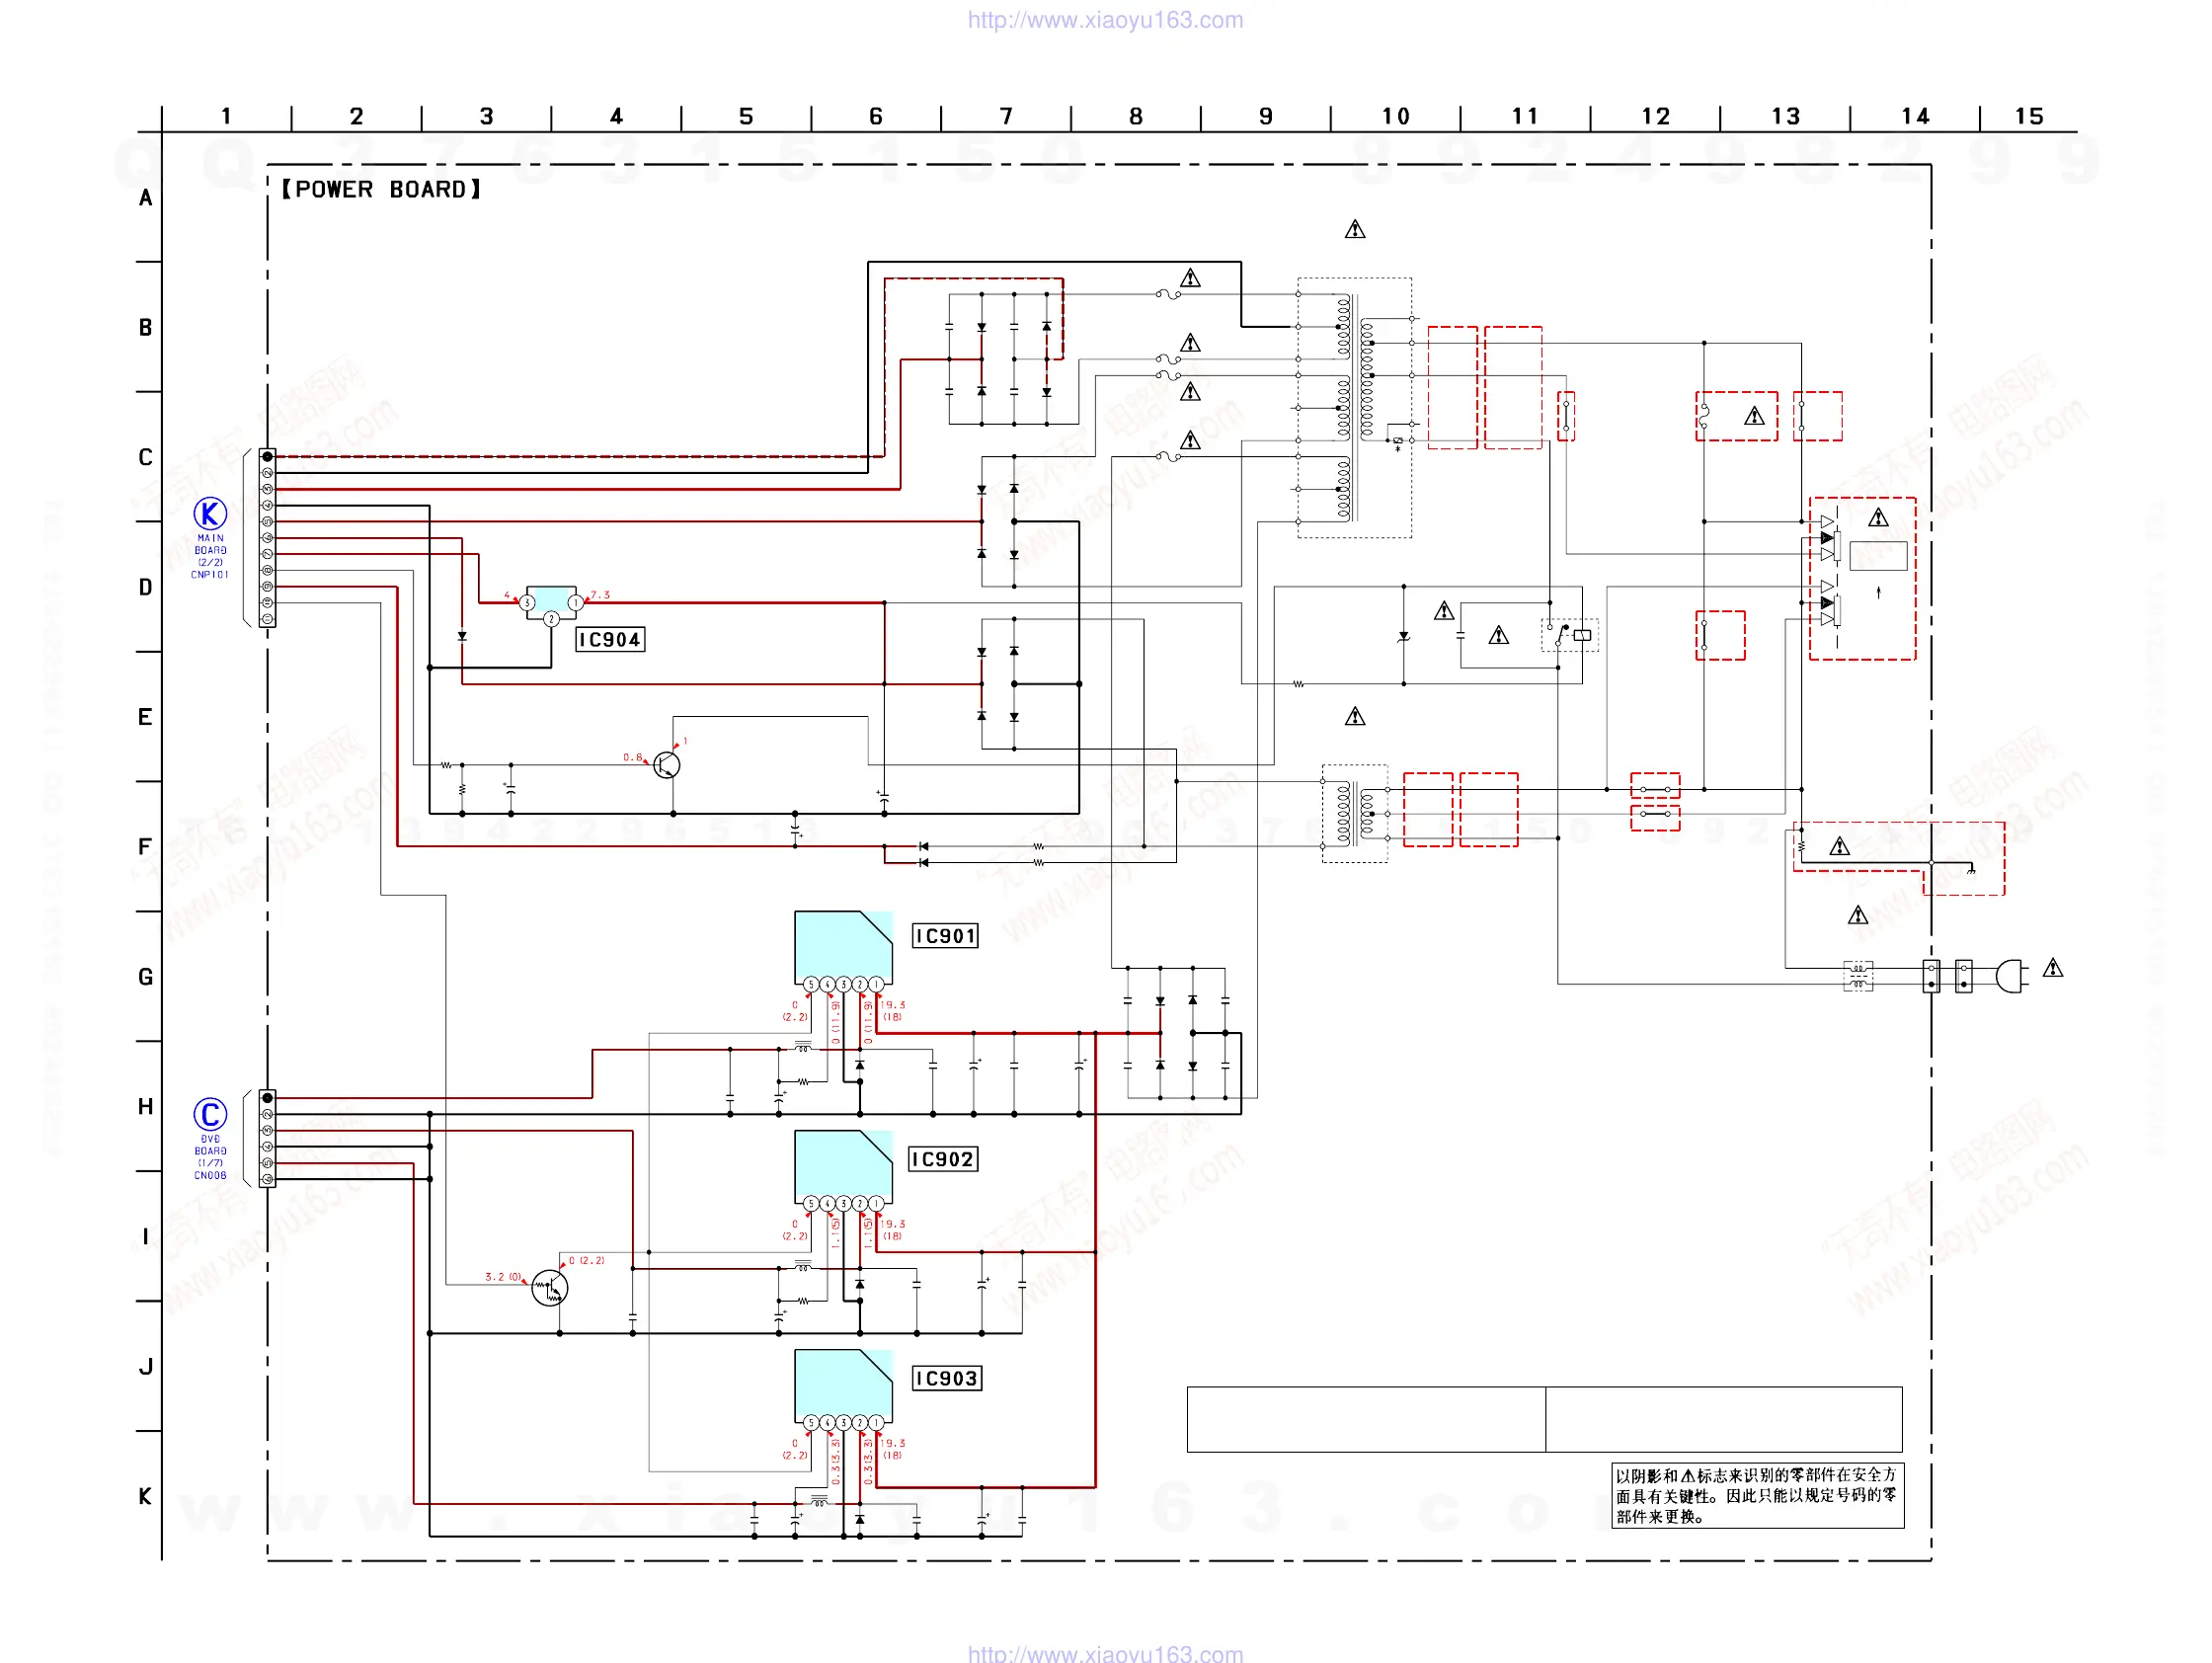Click the IC904 text label
Screen dimensions: 2212x1663
[610, 640]
